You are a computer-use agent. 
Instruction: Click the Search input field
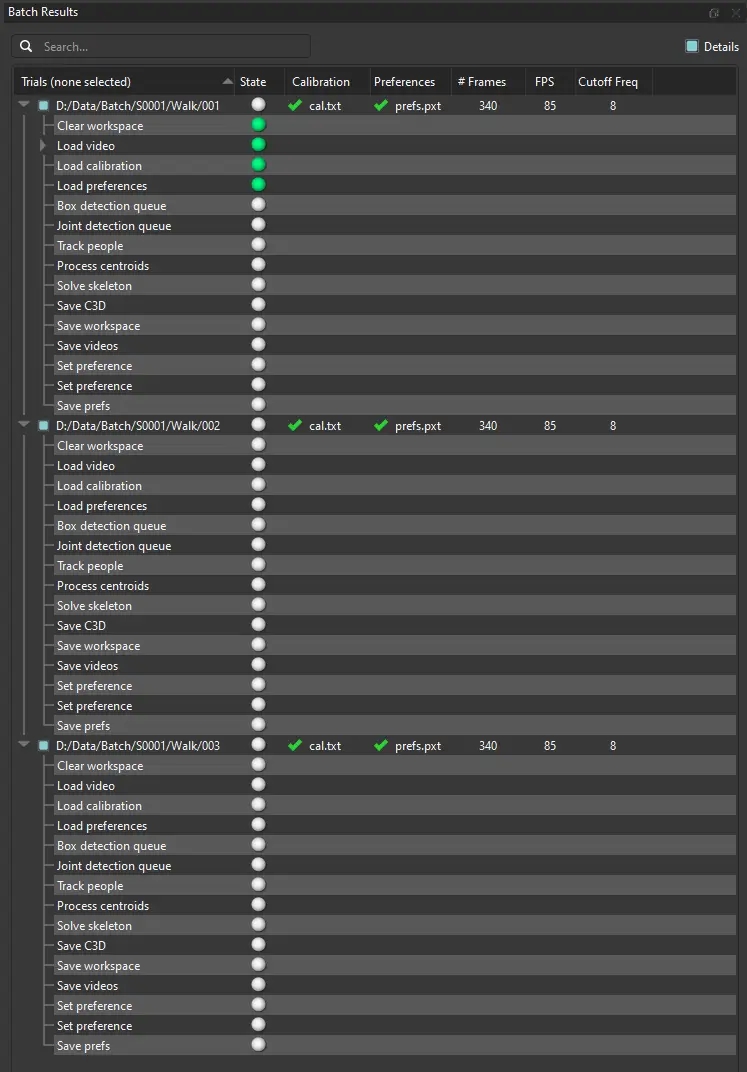[170, 47]
